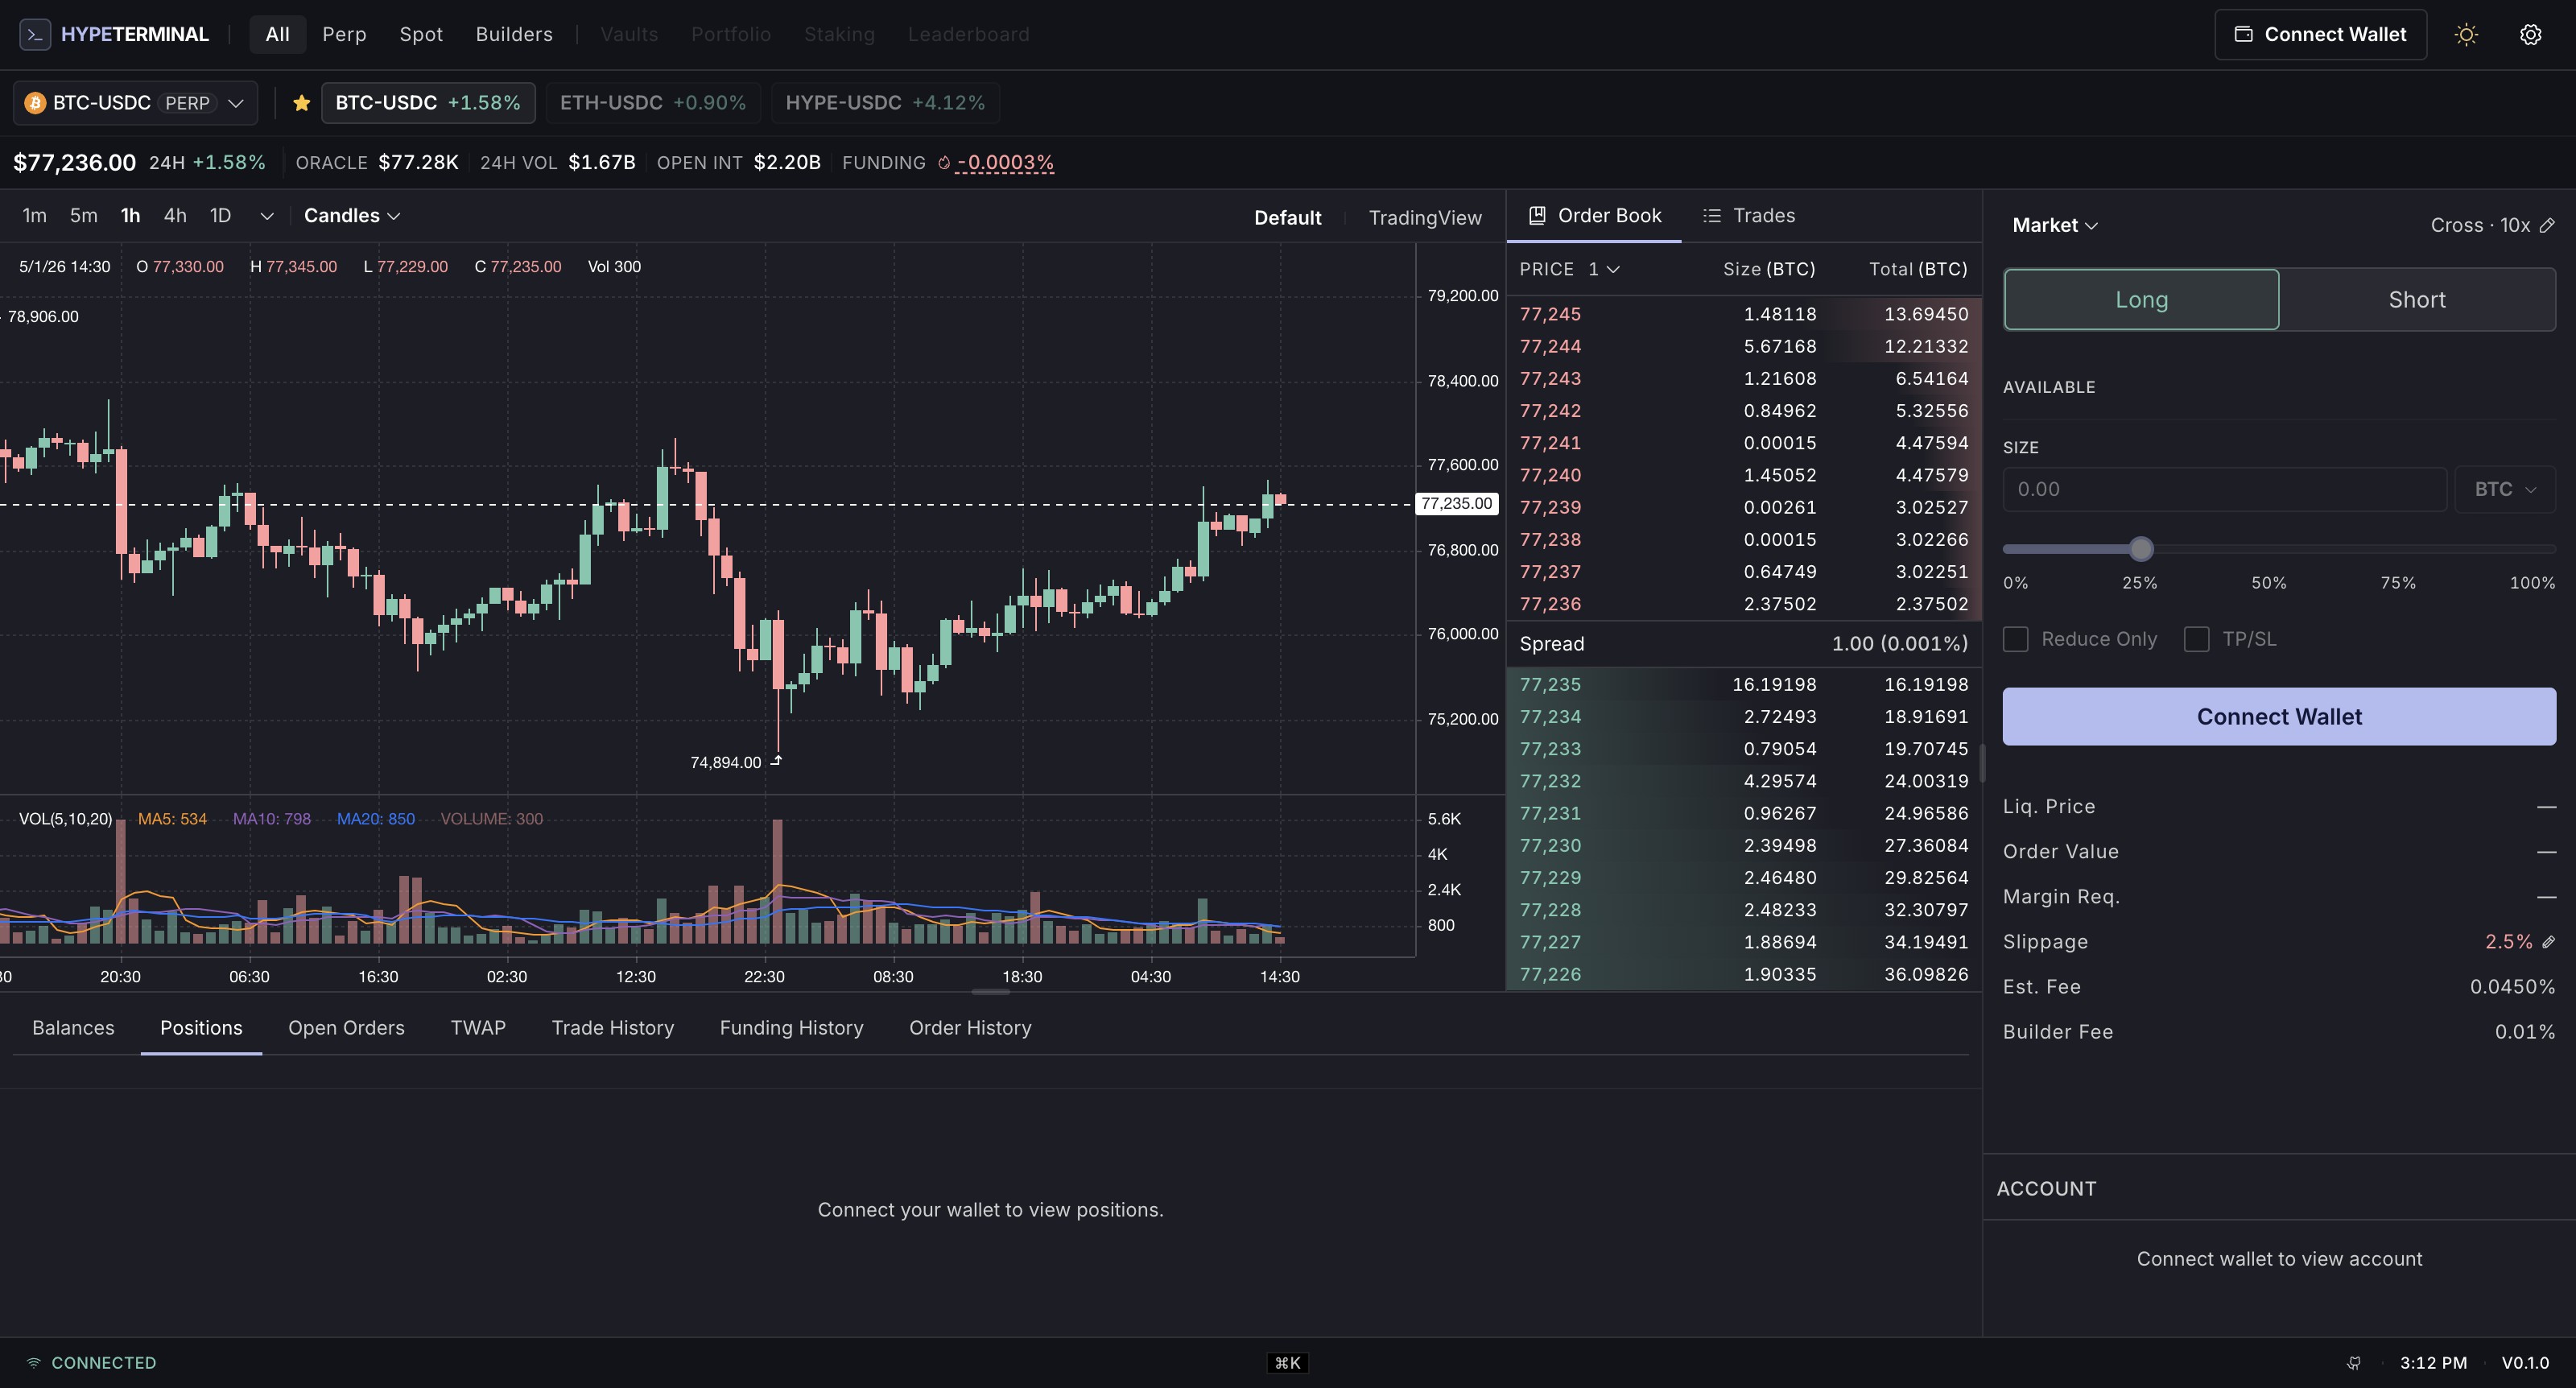
Task: Select the 1D timeframe
Action: (x=220, y=216)
